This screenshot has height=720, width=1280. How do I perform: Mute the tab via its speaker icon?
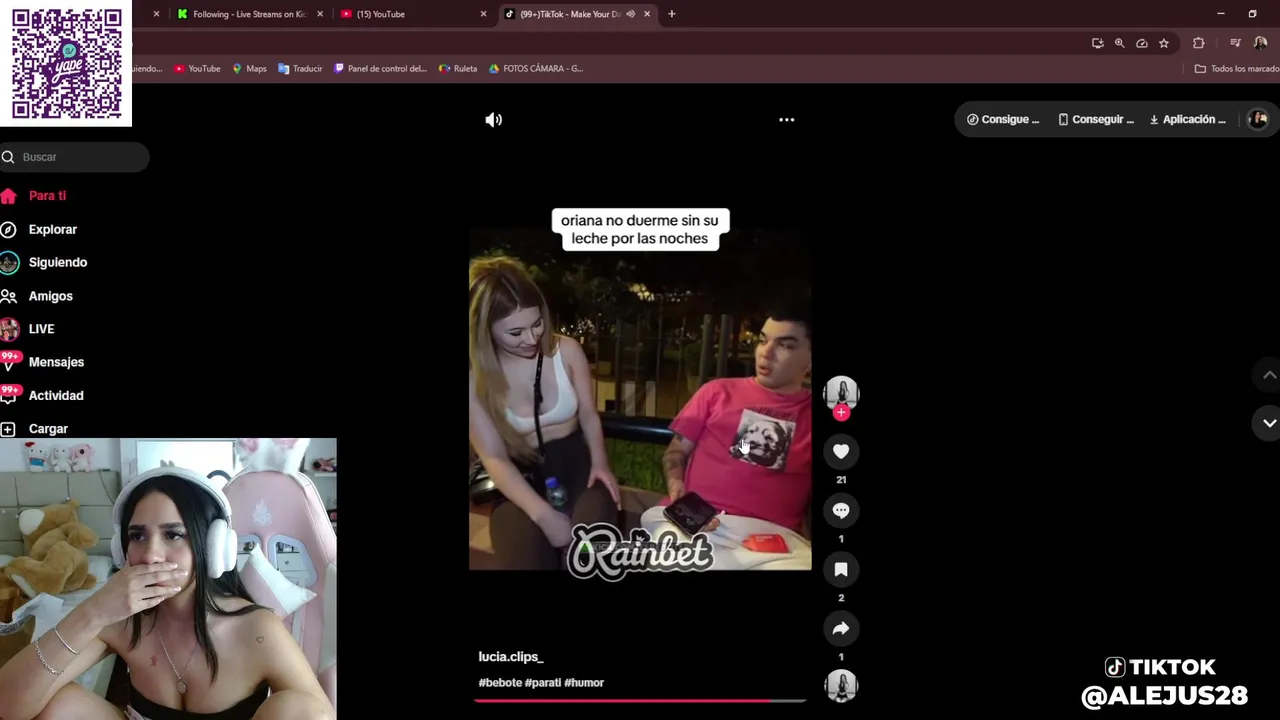coord(631,14)
